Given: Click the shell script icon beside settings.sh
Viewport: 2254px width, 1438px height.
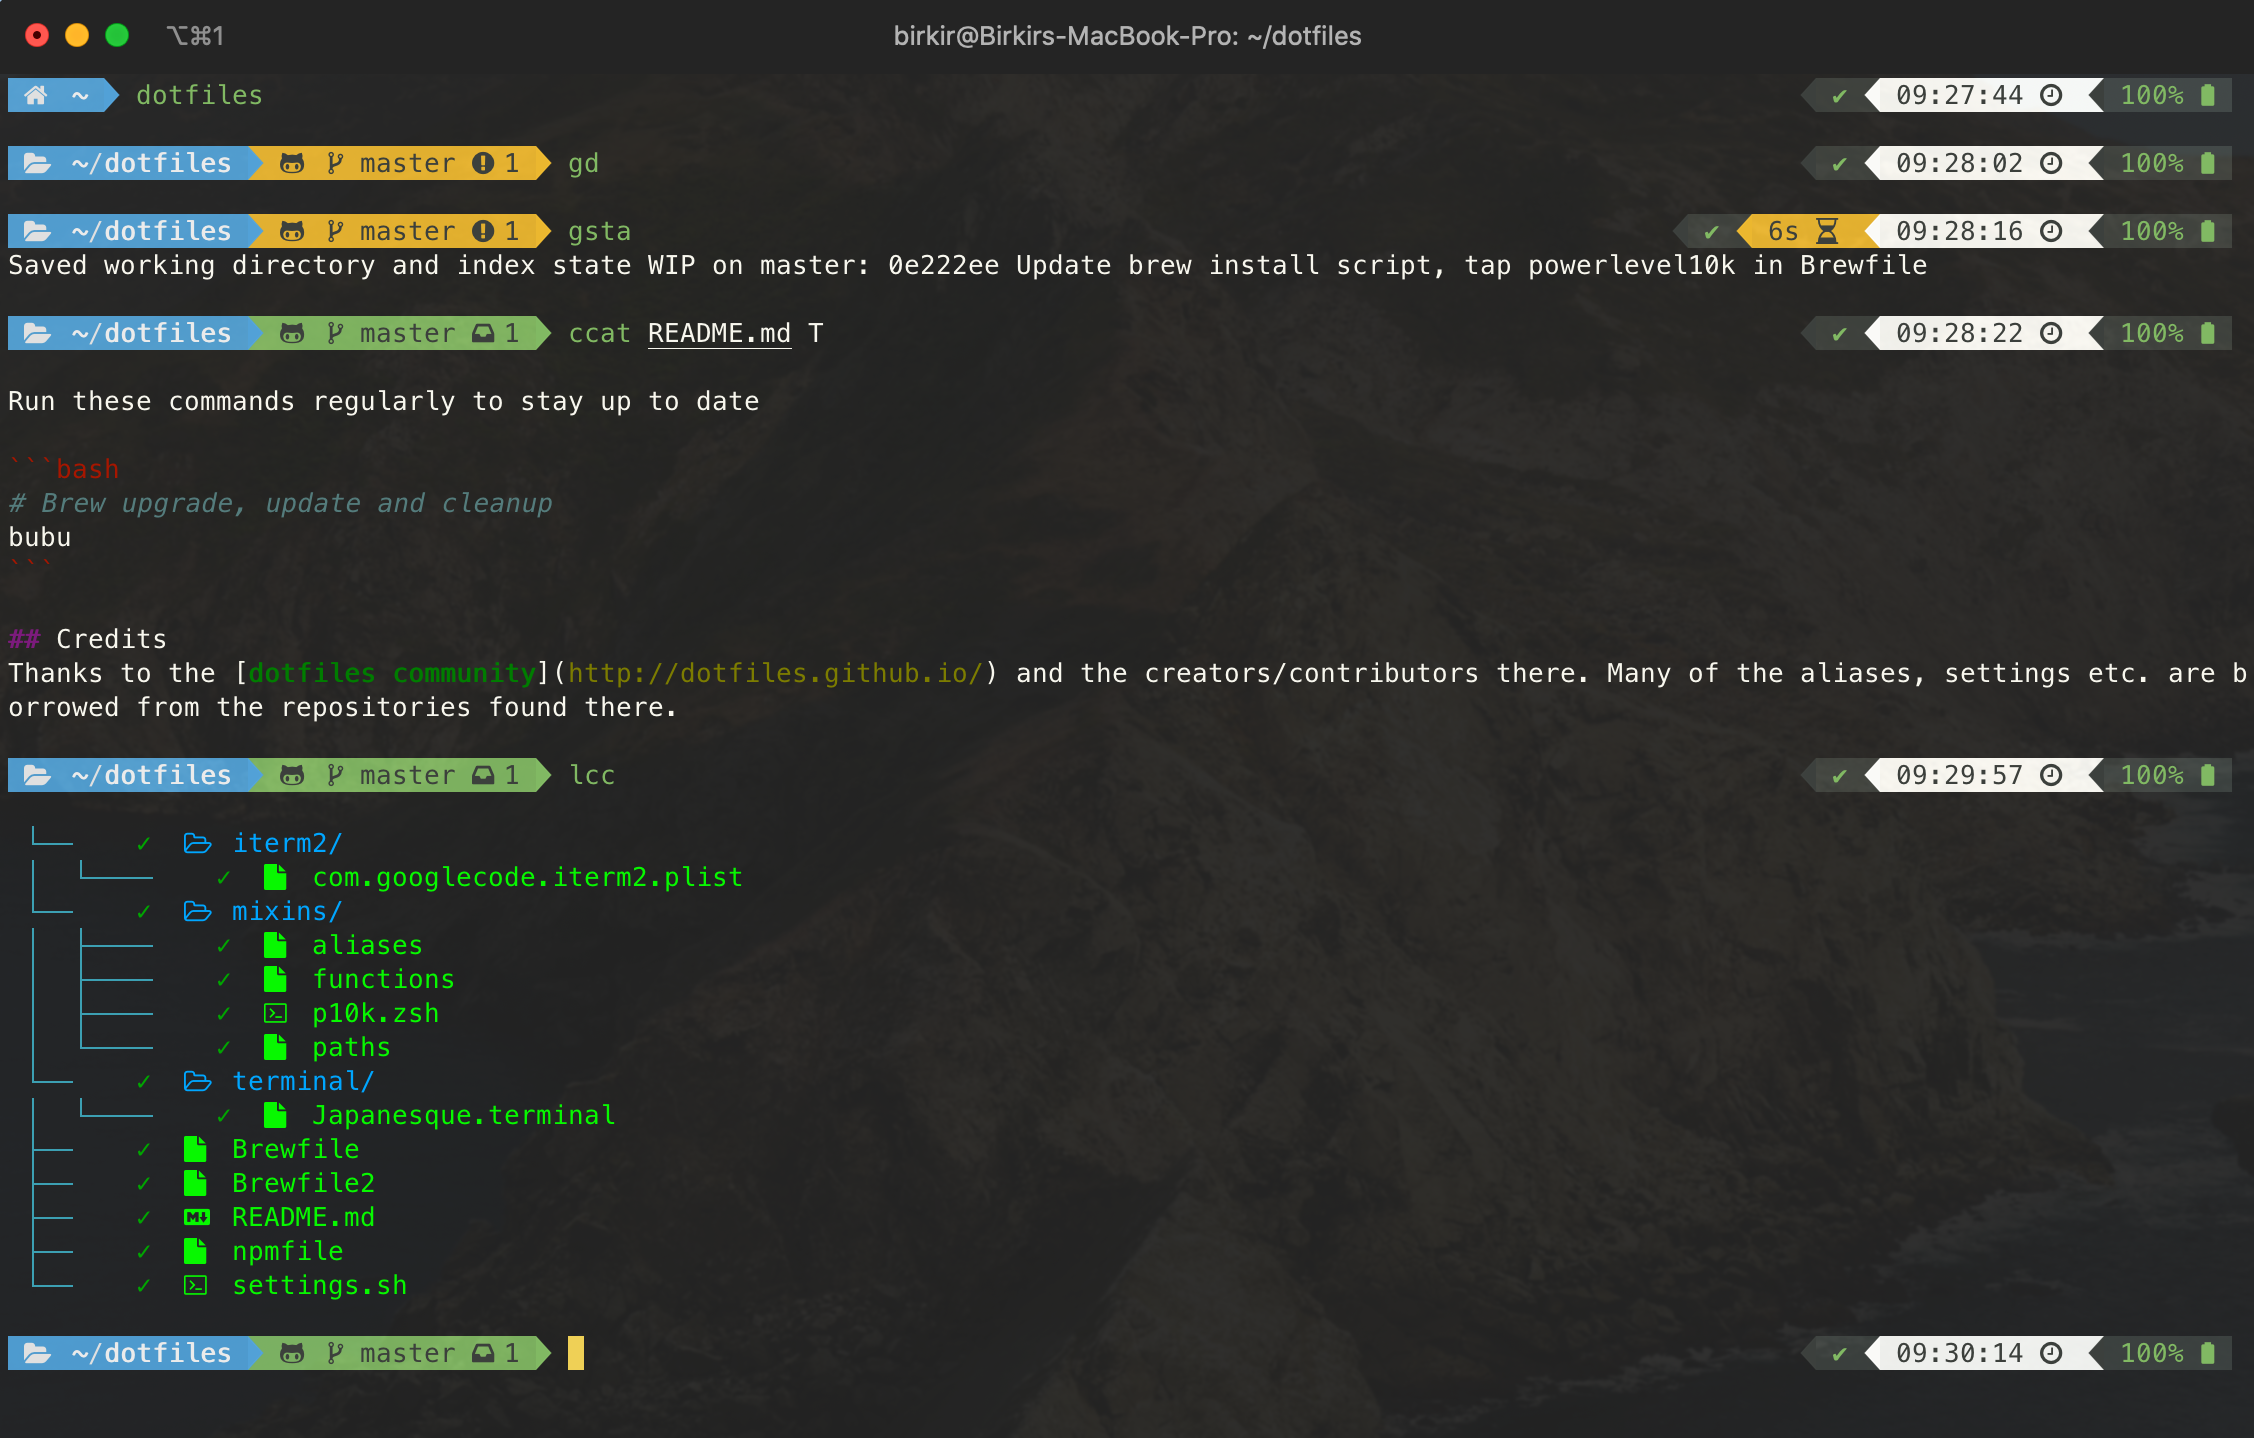Looking at the screenshot, I should 196,1285.
